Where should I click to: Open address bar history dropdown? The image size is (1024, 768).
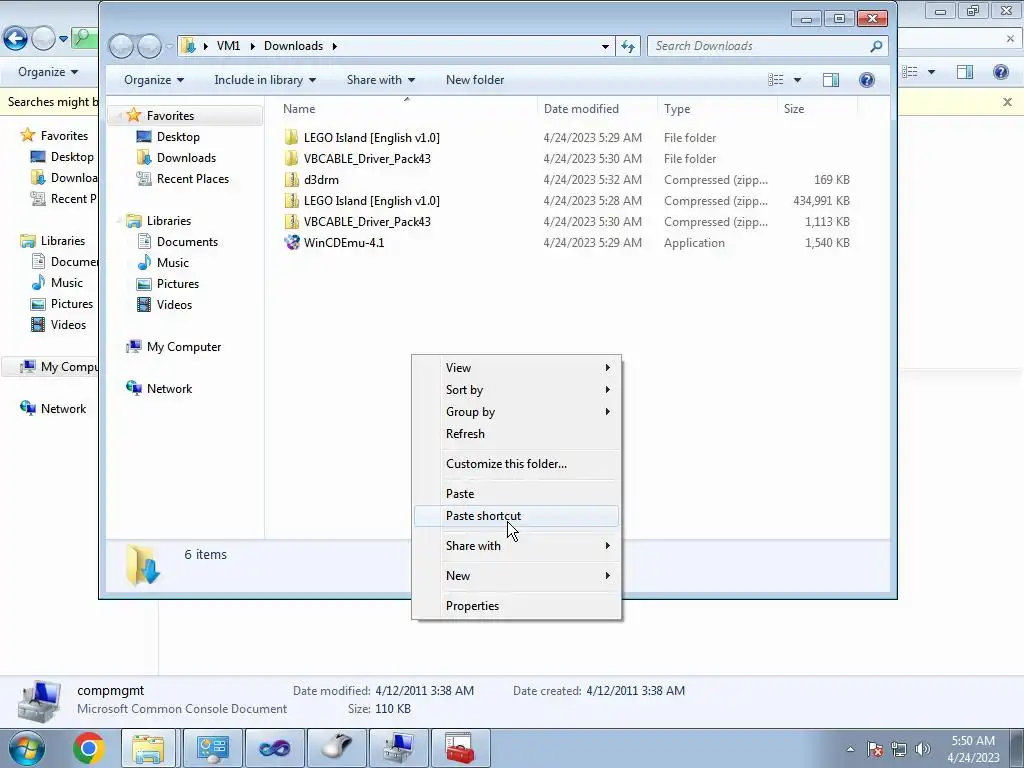(x=605, y=46)
